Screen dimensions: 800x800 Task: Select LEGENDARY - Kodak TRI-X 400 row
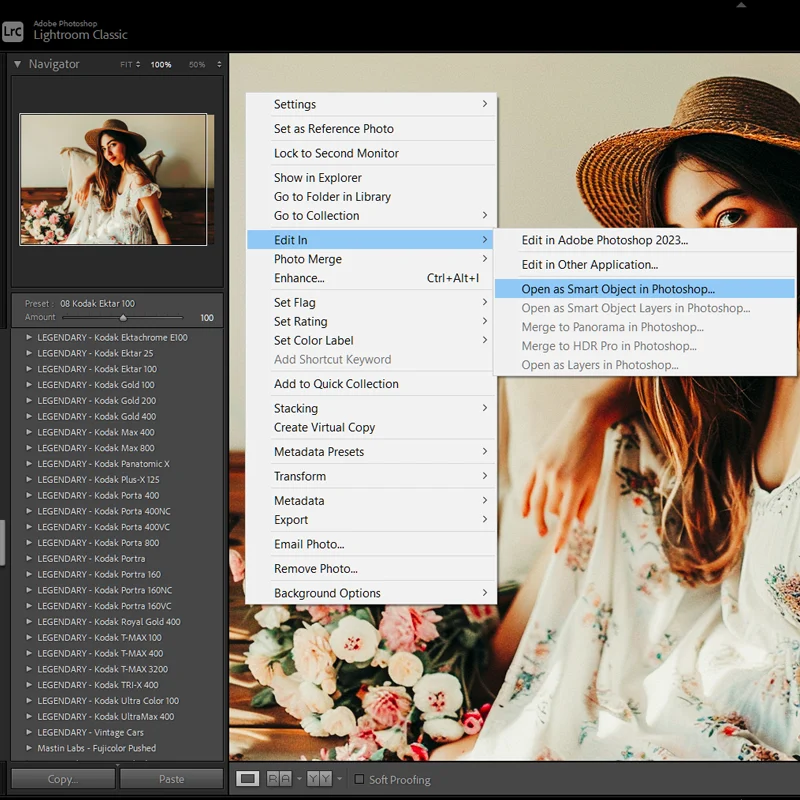(117, 685)
